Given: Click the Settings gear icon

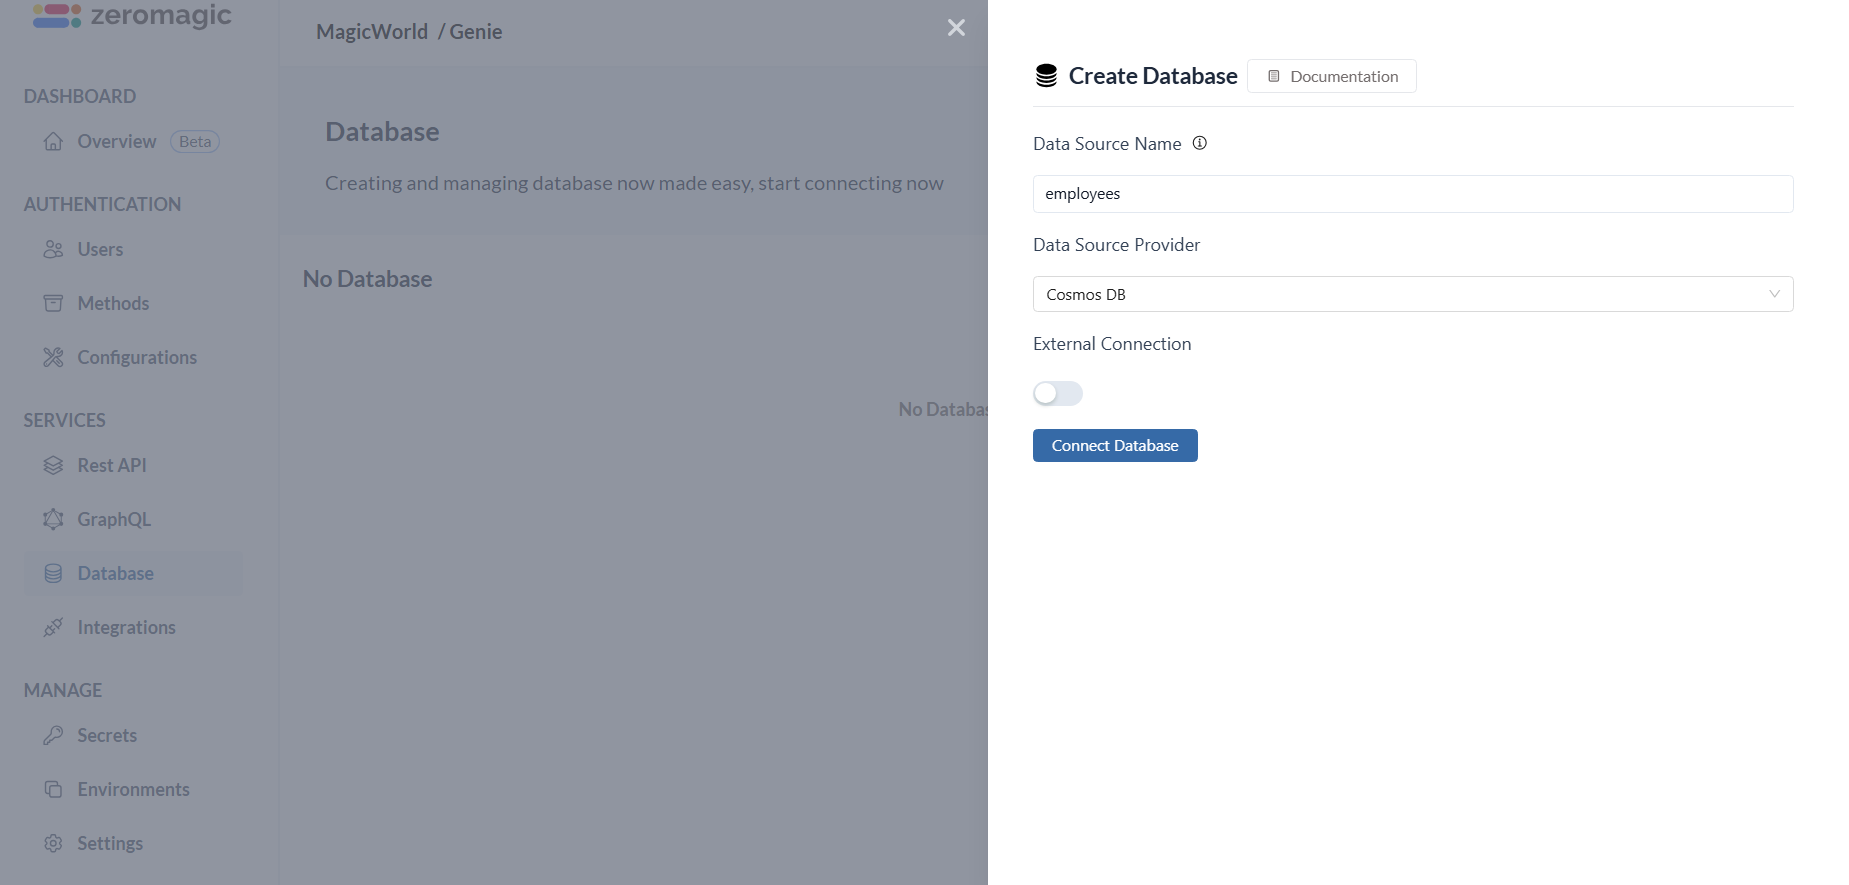Looking at the screenshot, I should 53,843.
